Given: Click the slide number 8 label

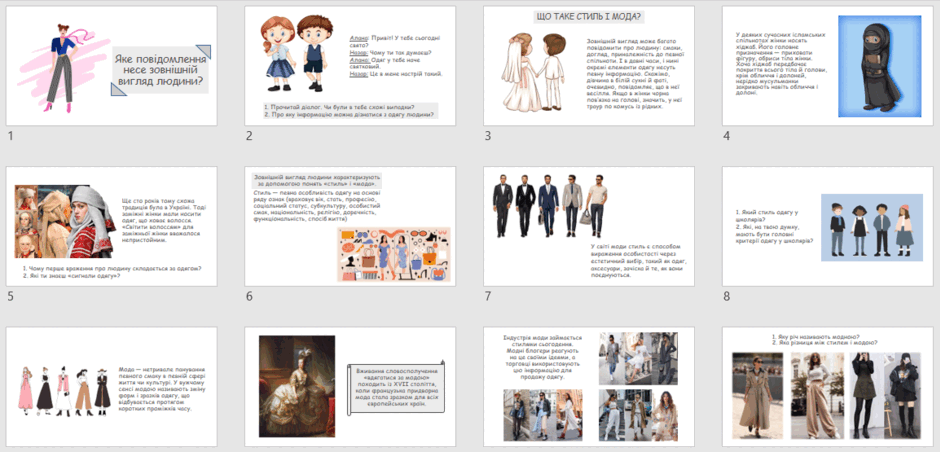Looking at the screenshot, I should pos(727,296).
